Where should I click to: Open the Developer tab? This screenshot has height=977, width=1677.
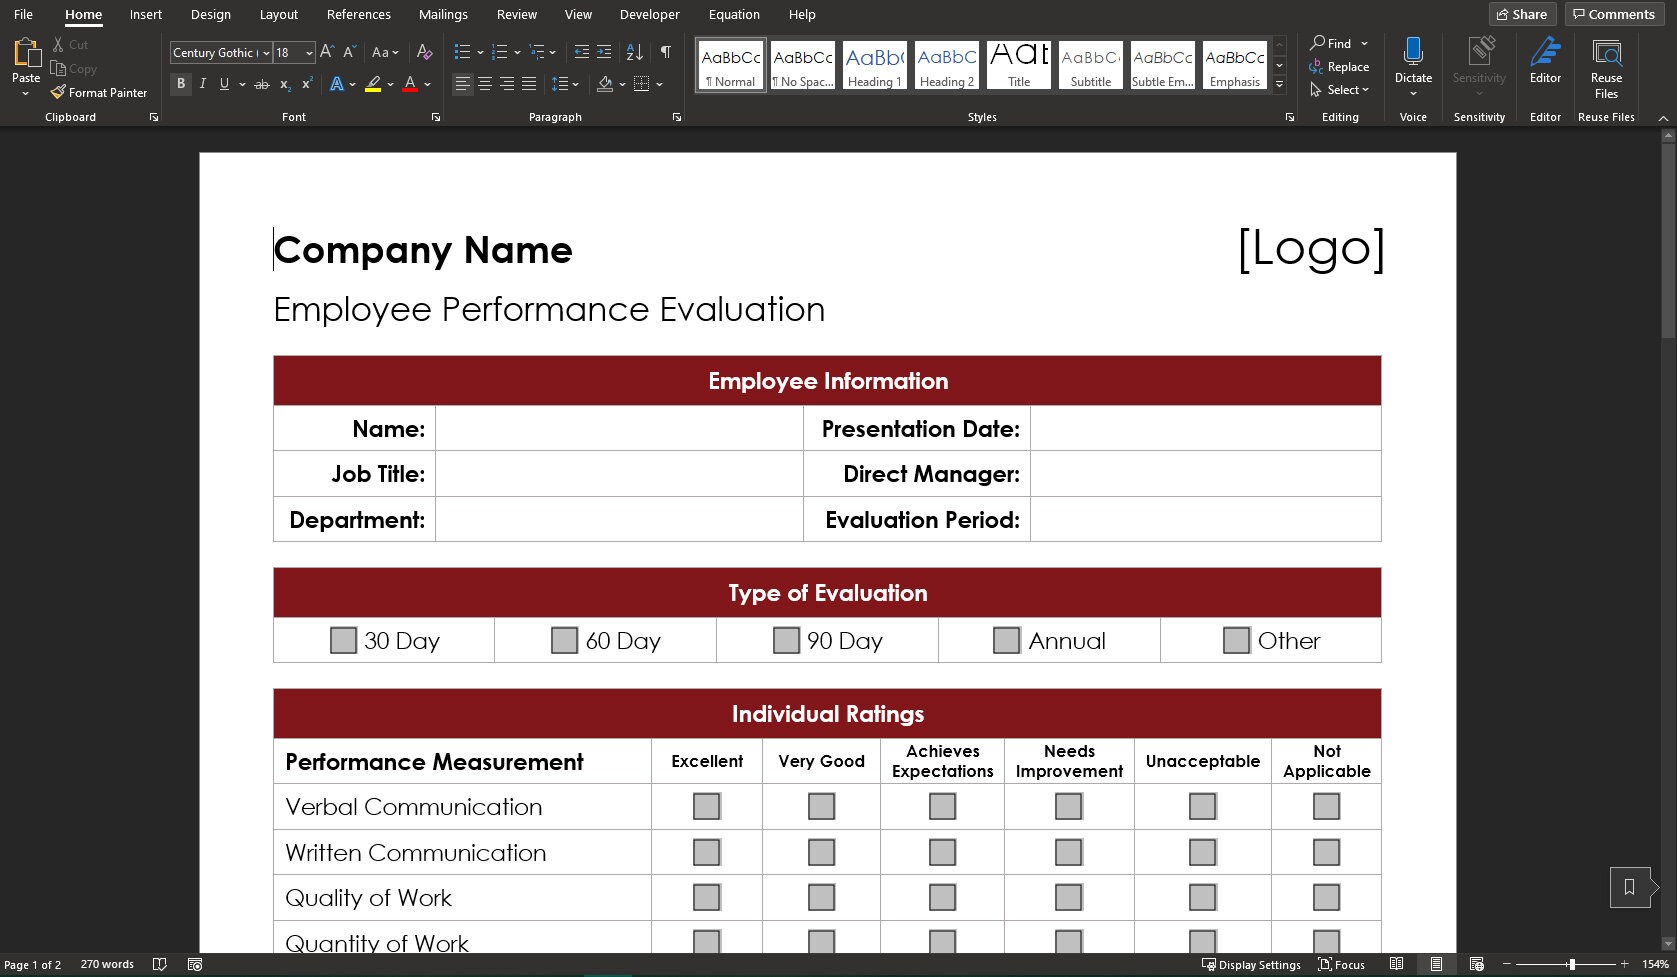tap(649, 14)
